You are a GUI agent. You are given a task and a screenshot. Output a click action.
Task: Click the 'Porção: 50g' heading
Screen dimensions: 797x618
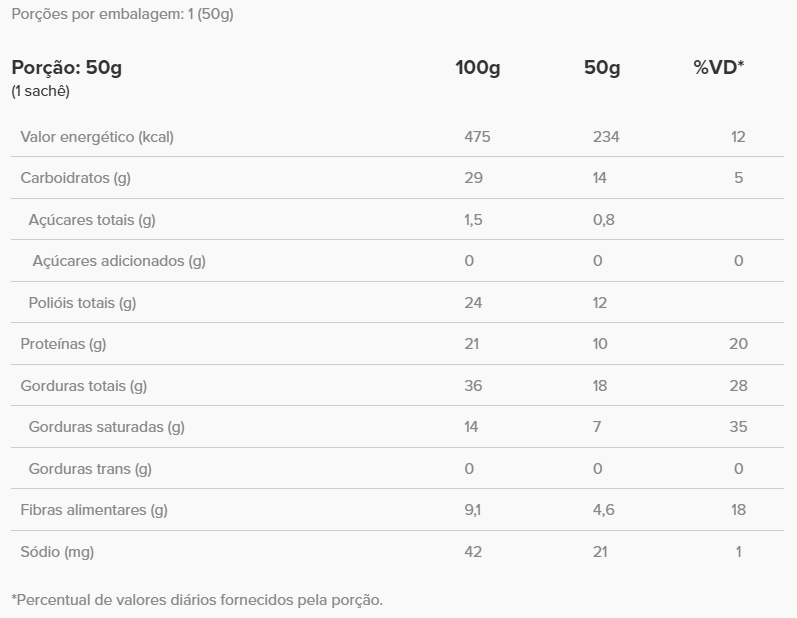pyautogui.click(x=66, y=68)
